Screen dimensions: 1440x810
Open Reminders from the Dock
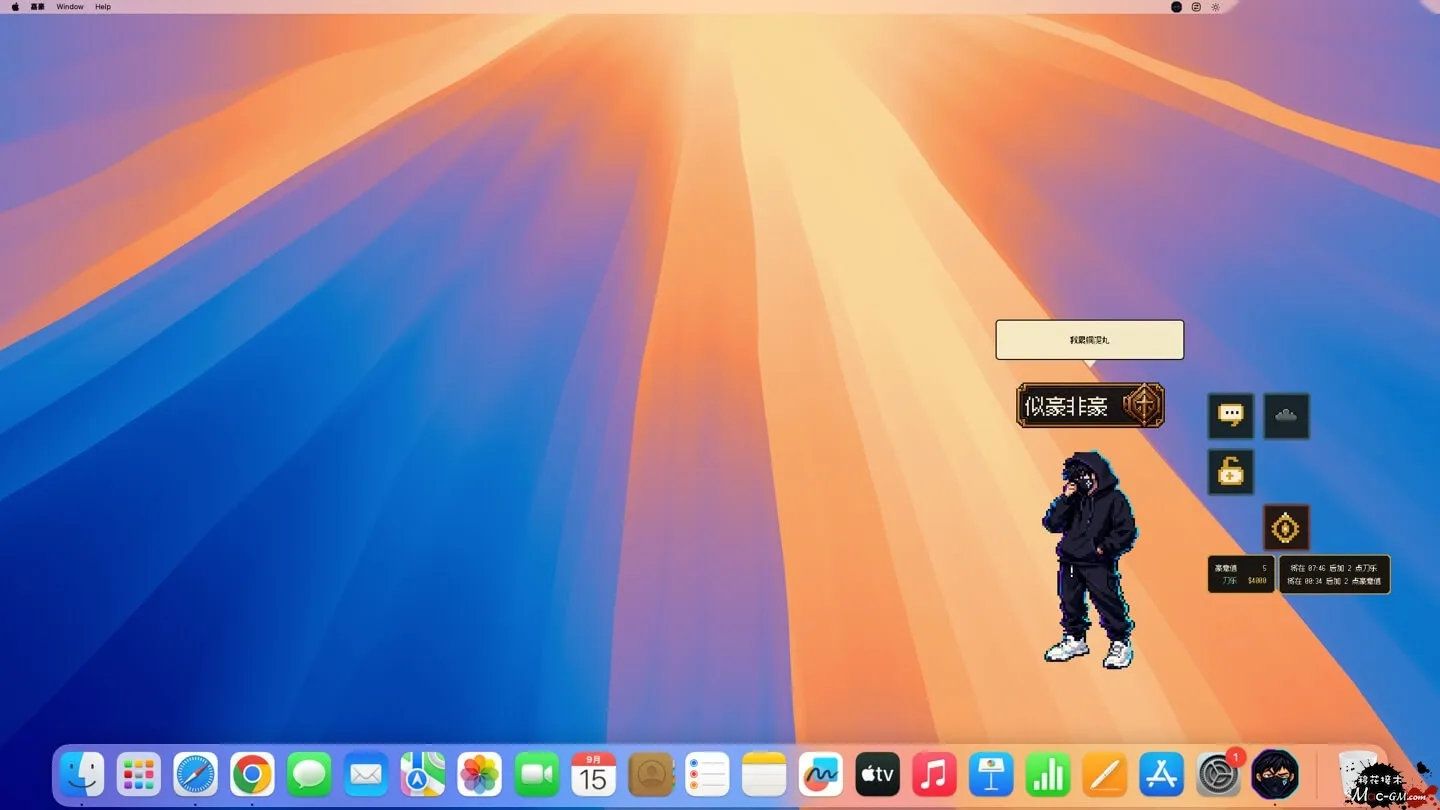tap(707, 775)
